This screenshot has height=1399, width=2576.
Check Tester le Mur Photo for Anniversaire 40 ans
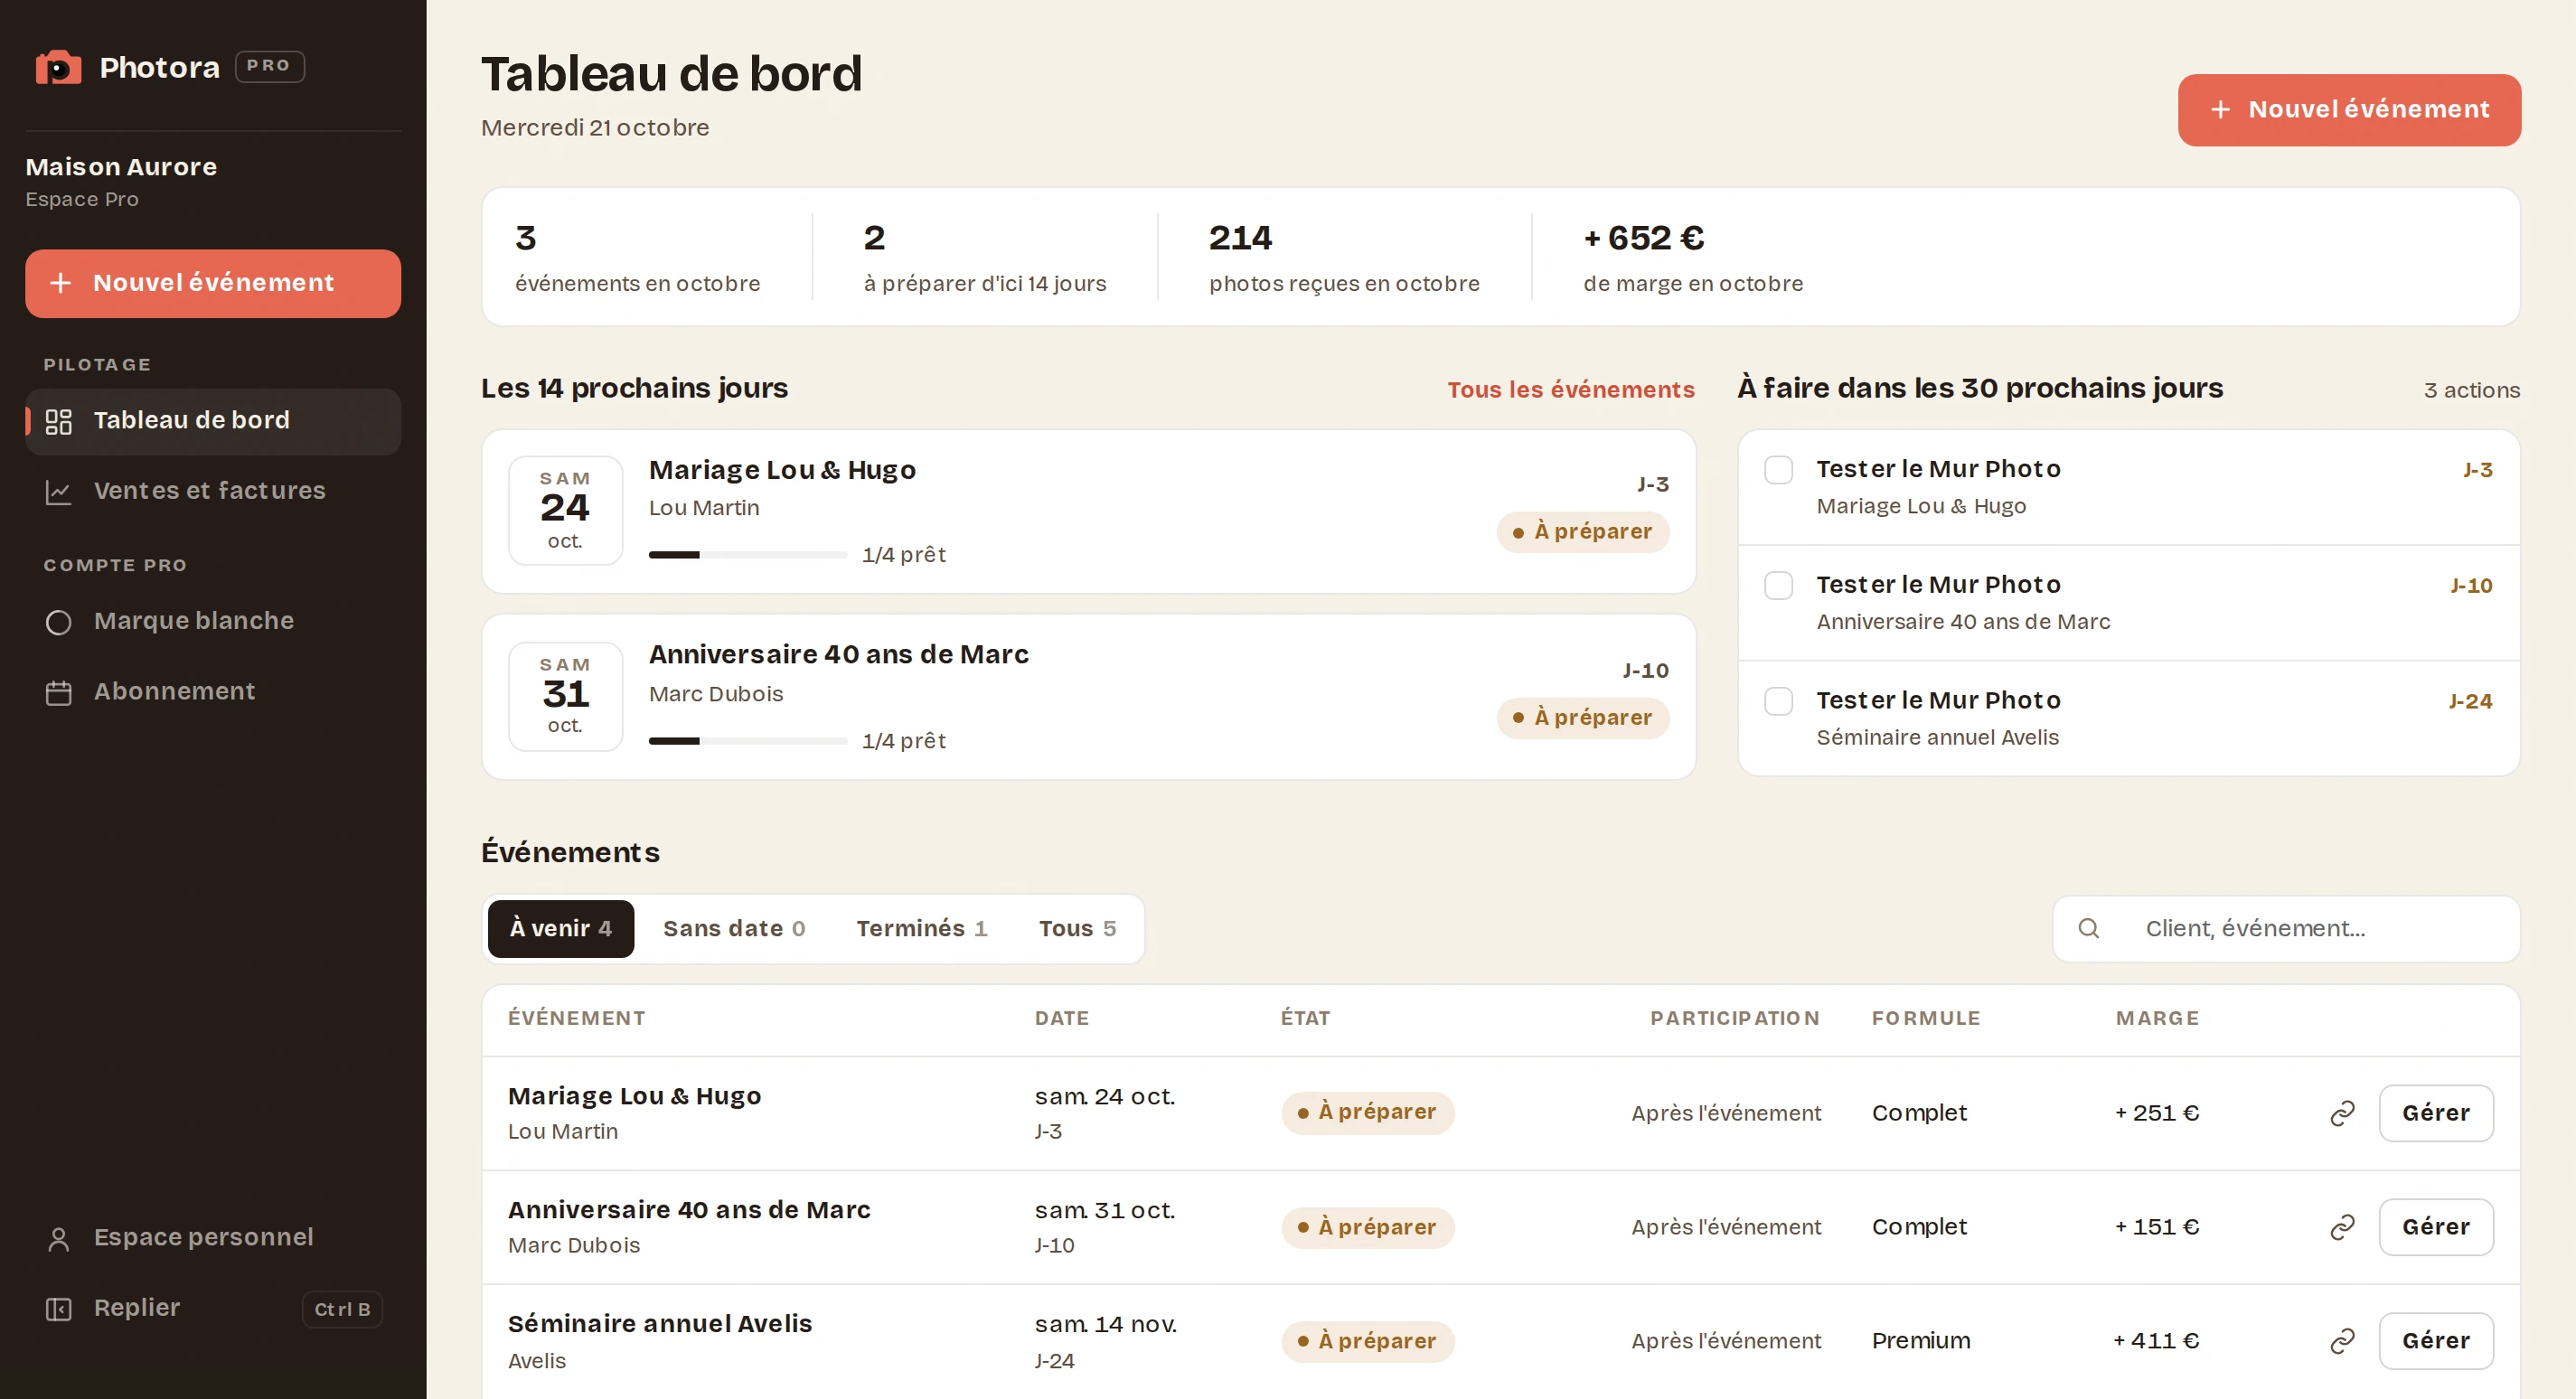(x=1779, y=586)
